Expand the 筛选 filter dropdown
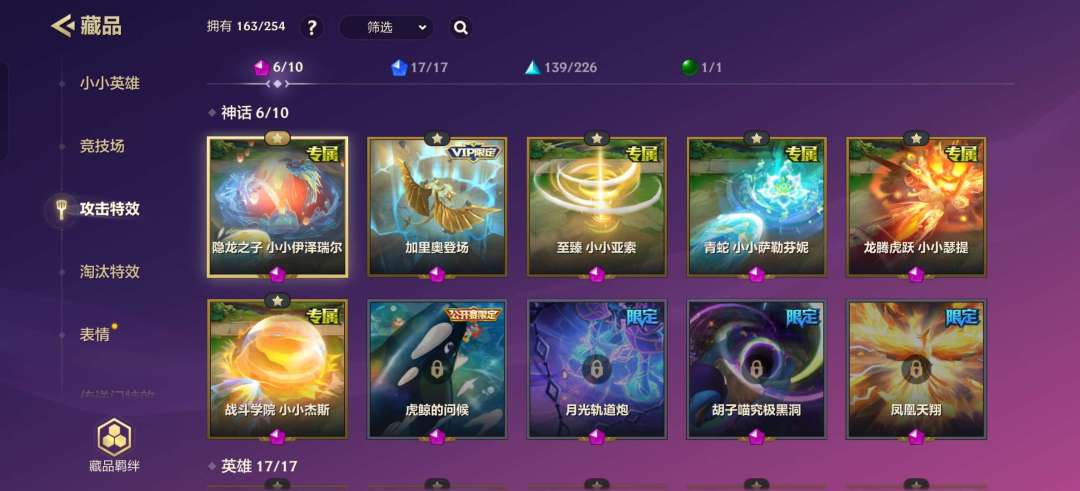The image size is (1080, 491). tap(386, 28)
